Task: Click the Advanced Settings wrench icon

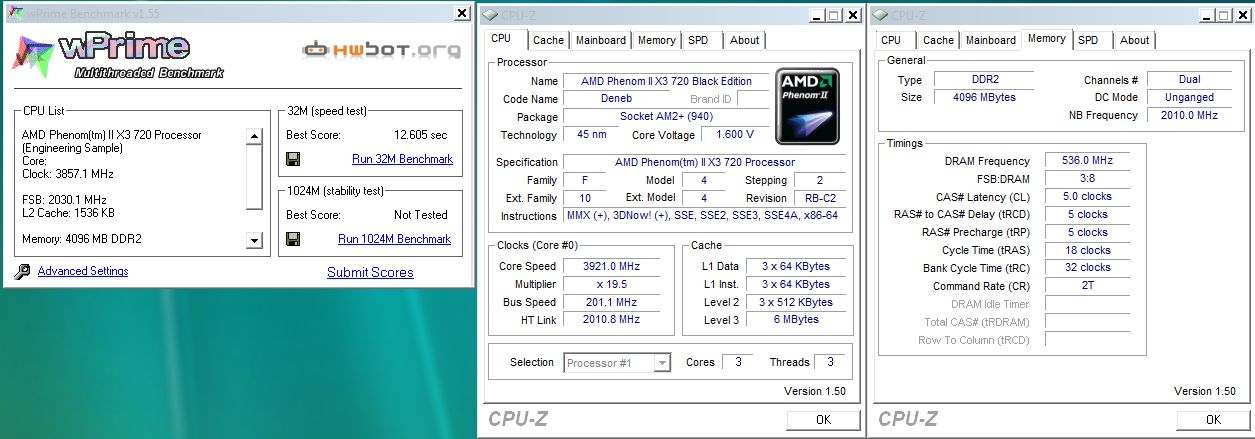Action: pos(22,272)
